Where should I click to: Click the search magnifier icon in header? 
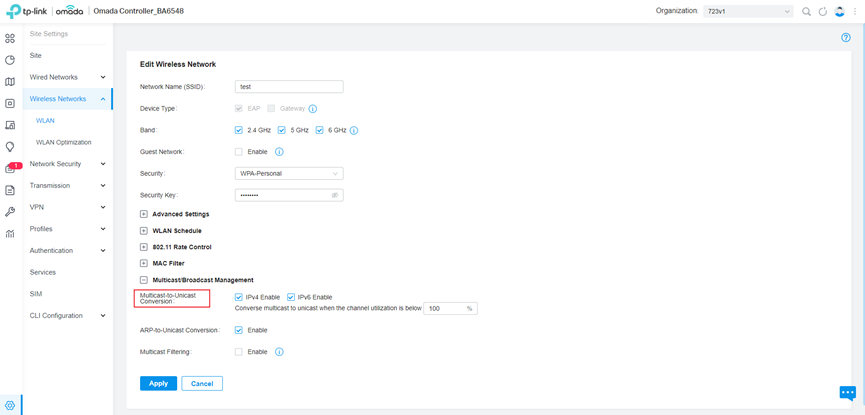click(x=806, y=12)
